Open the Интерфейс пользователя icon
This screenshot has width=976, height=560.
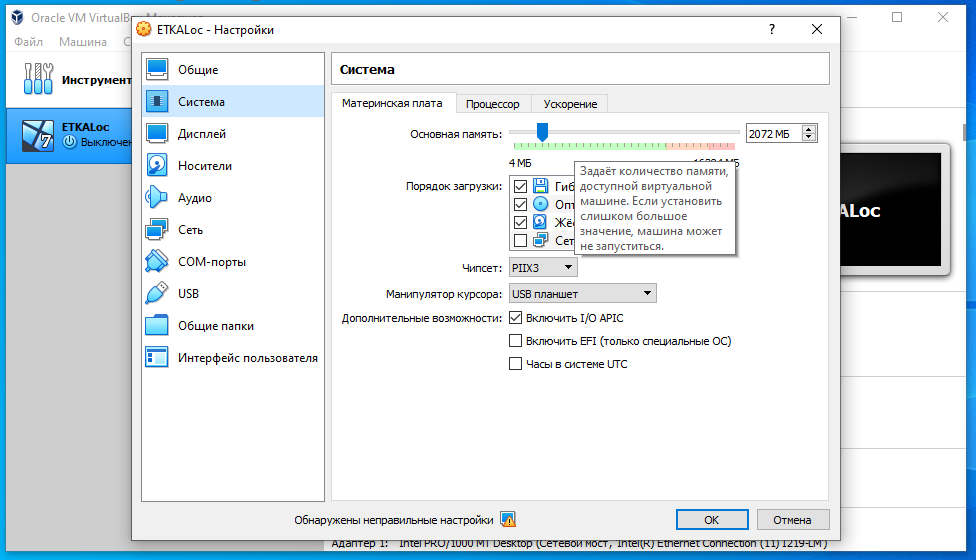[x=157, y=357]
